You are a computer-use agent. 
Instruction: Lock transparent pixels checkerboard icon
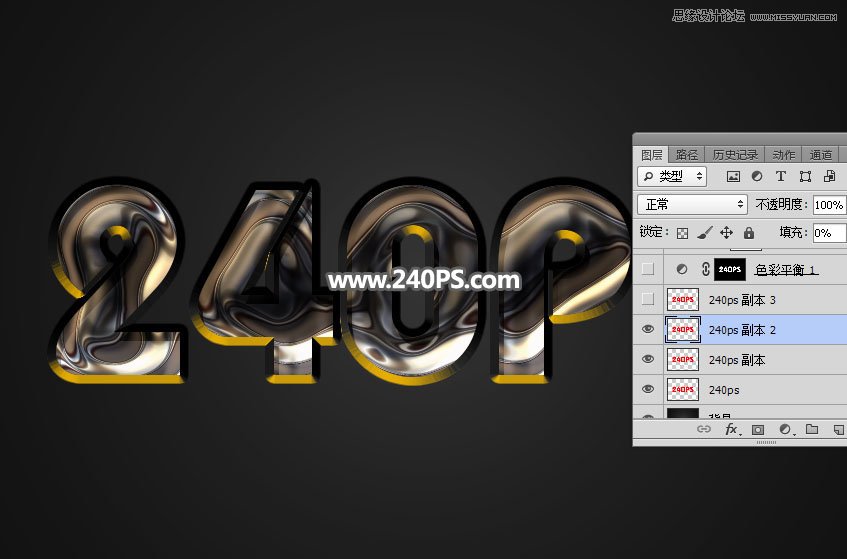click(683, 233)
